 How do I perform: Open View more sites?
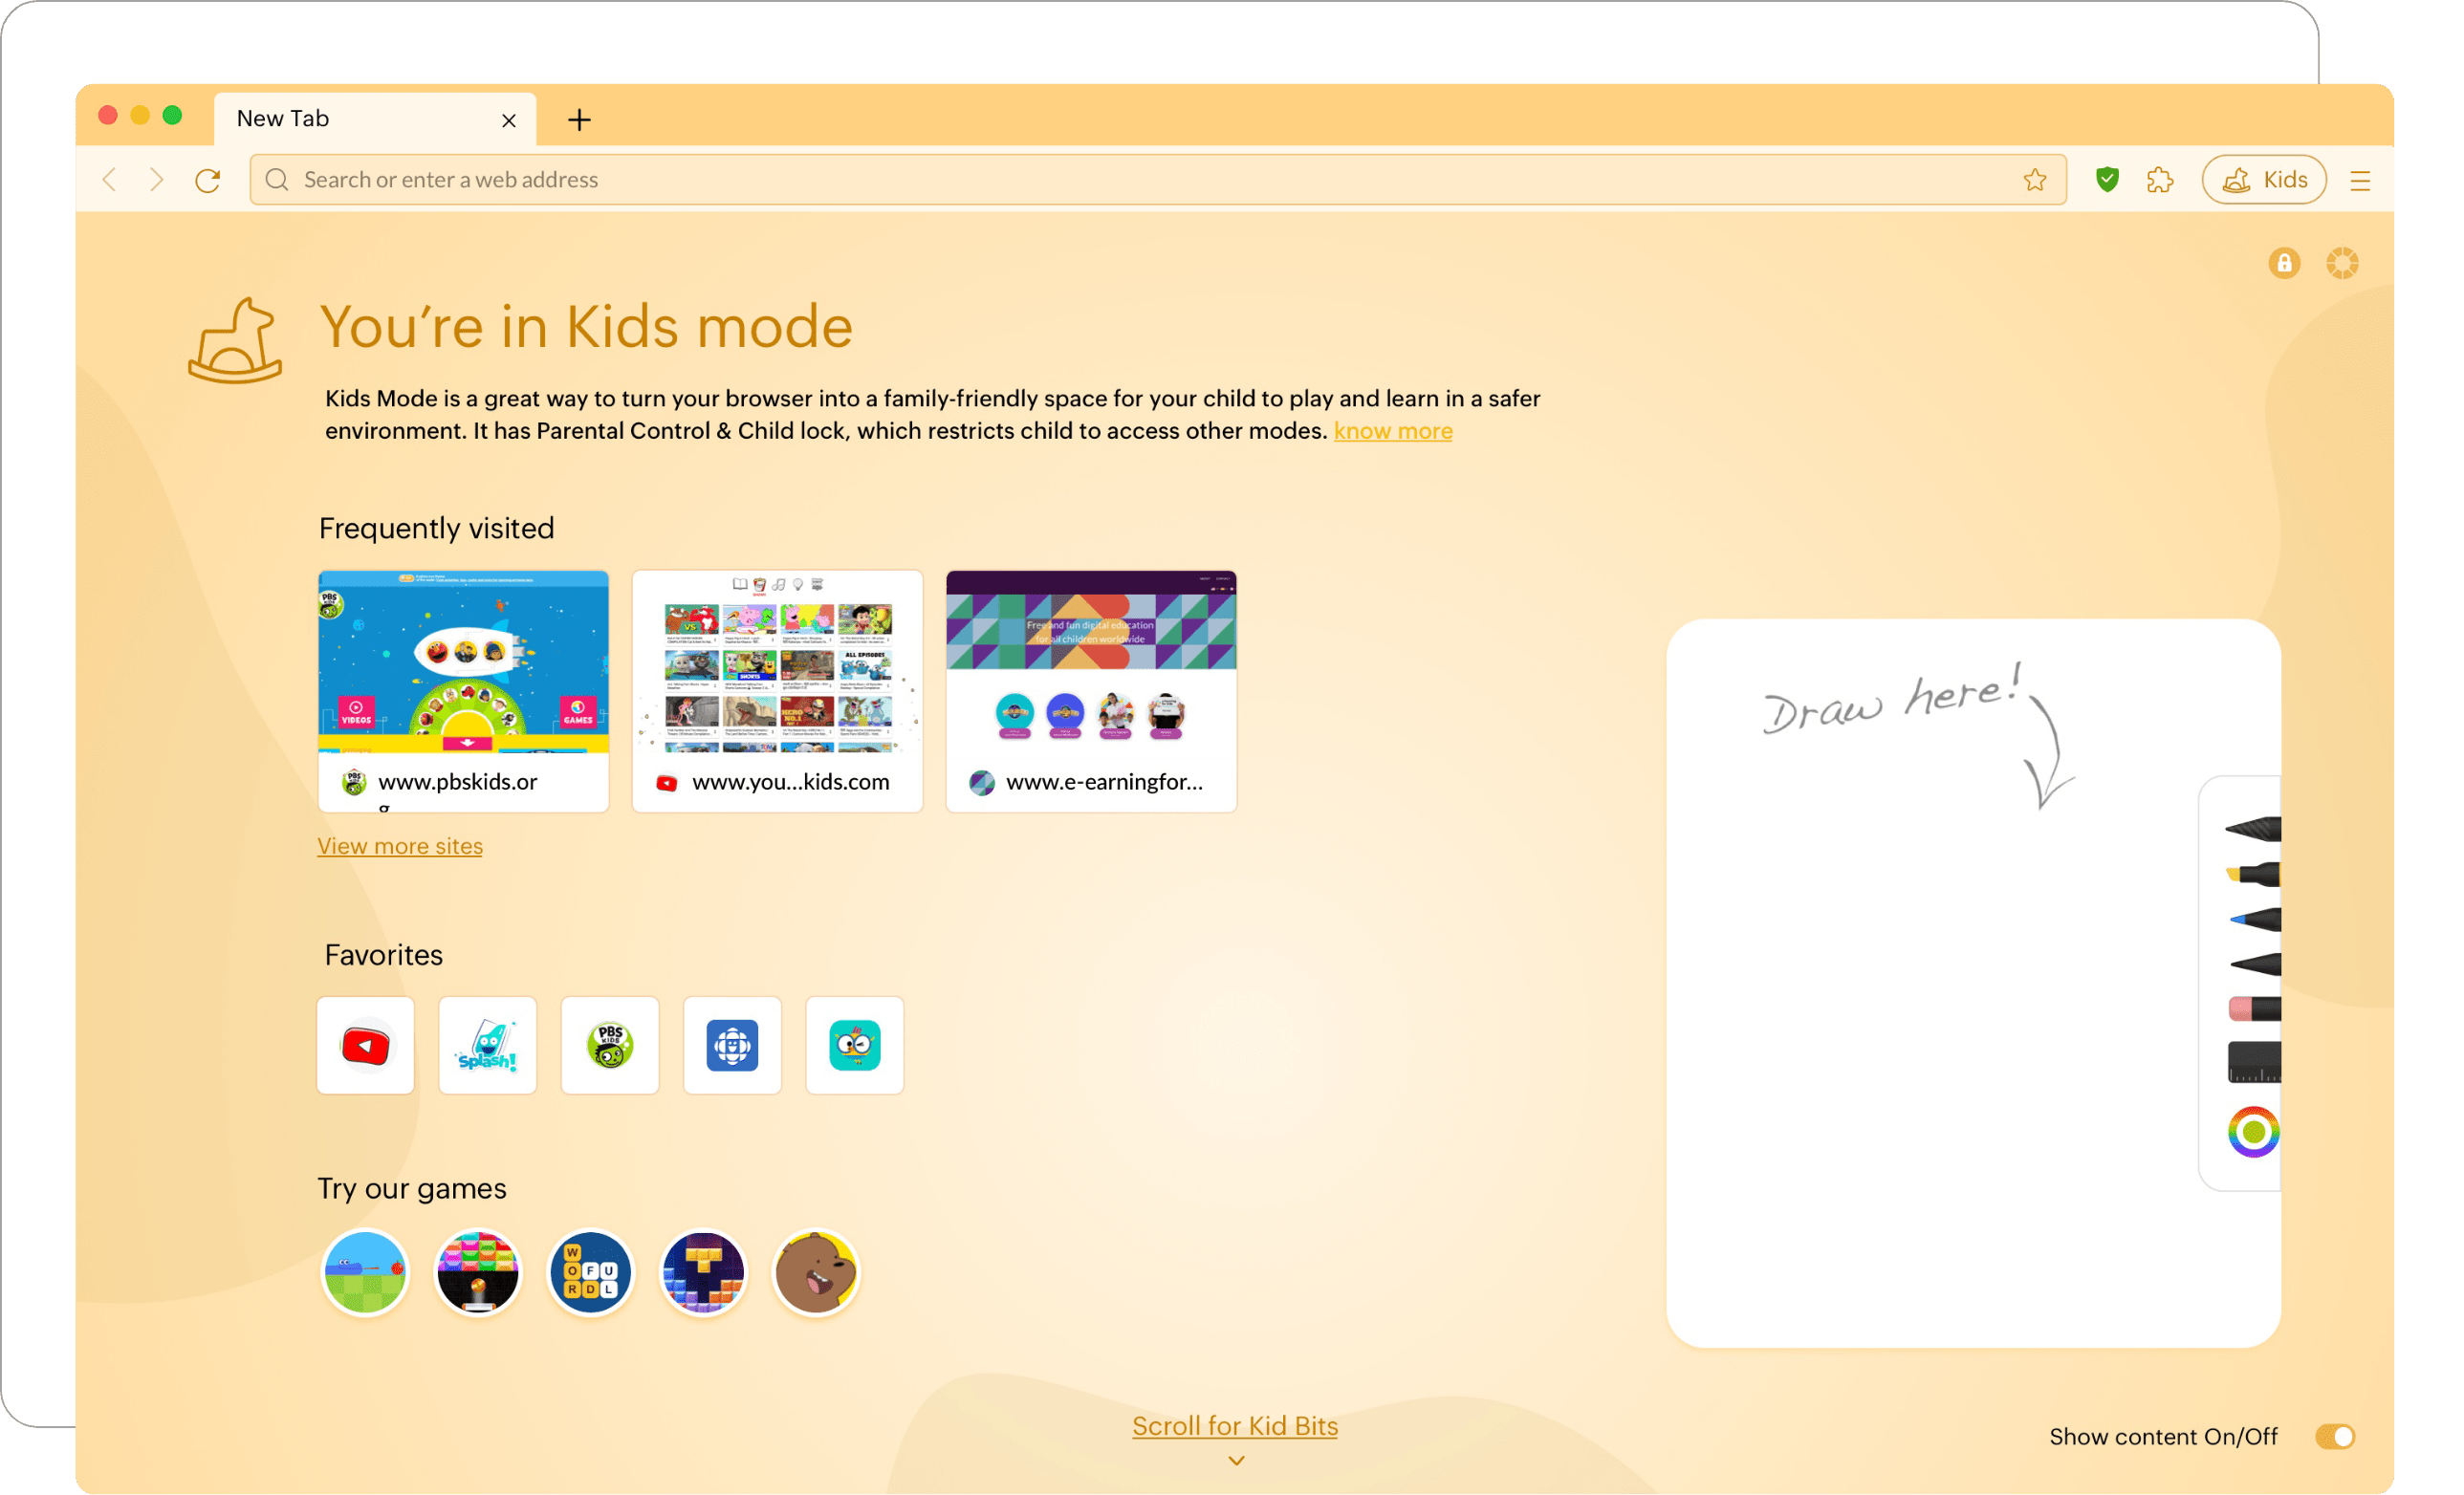[400, 845]
